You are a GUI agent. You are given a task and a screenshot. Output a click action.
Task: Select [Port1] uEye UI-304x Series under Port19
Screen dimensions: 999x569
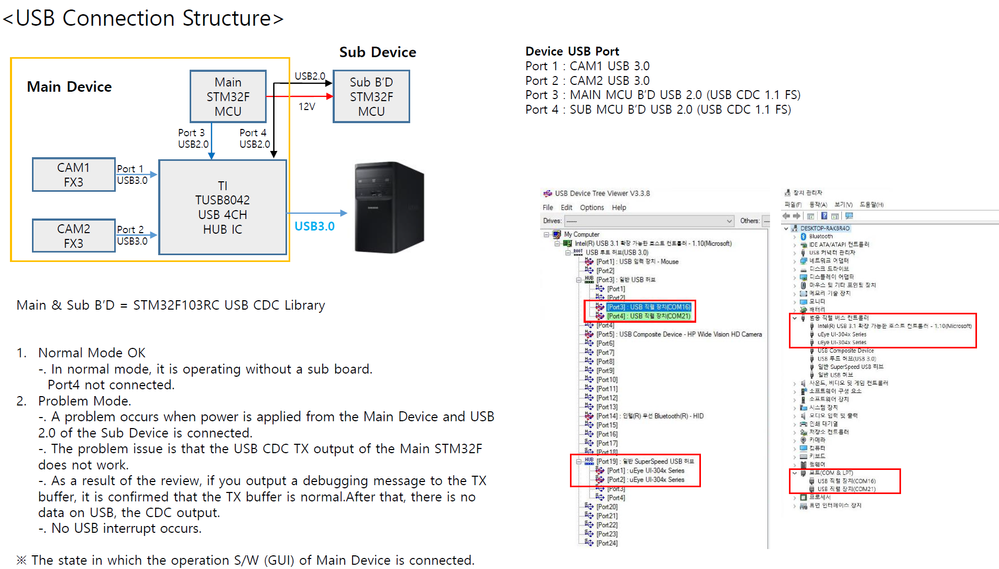click(645, 470)
